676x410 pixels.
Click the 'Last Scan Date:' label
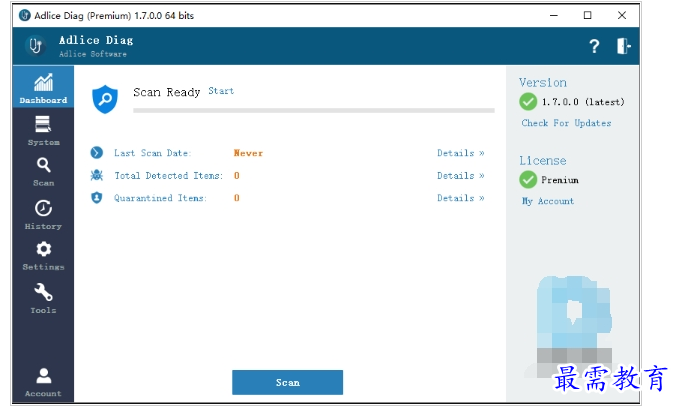coord(153,153)
